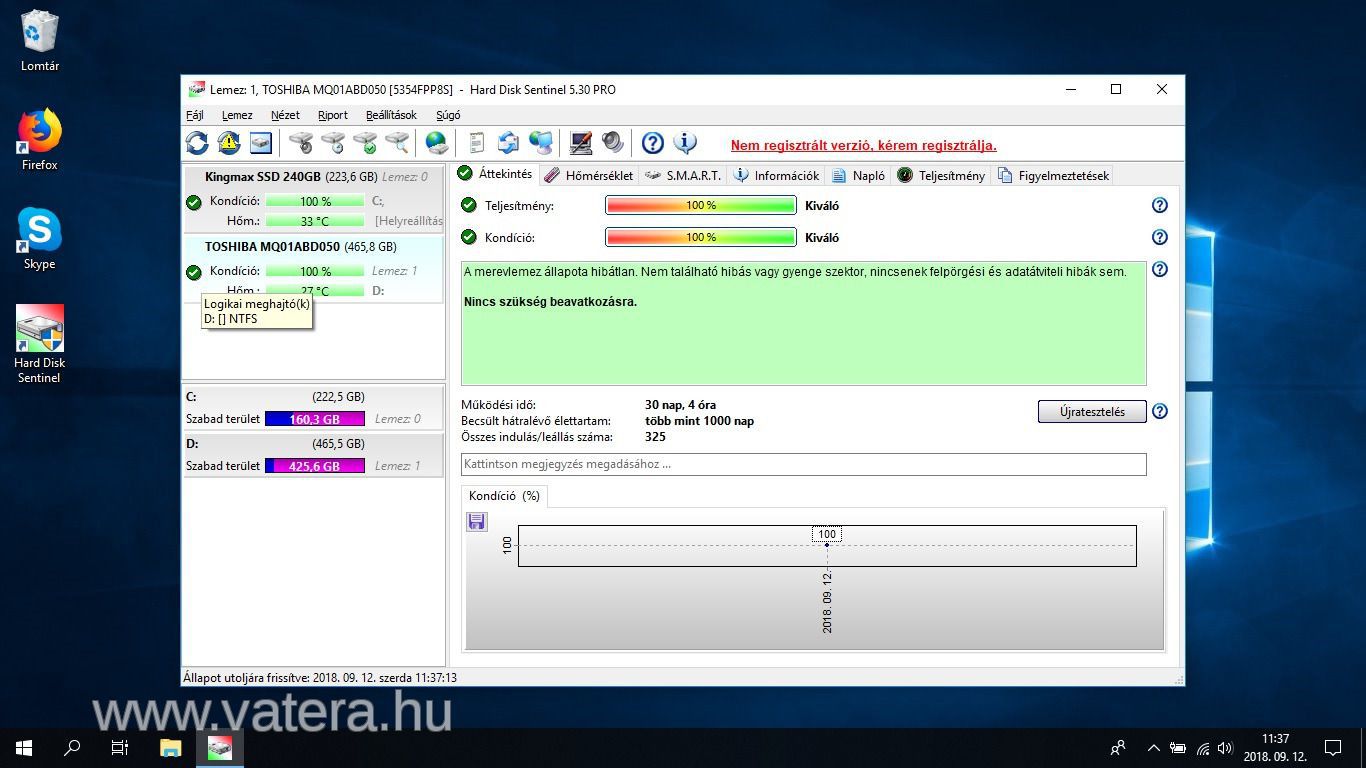Switch to the Teljesítmény tab
This screenshot has width=1366, height=768.
tap(941, 175)
